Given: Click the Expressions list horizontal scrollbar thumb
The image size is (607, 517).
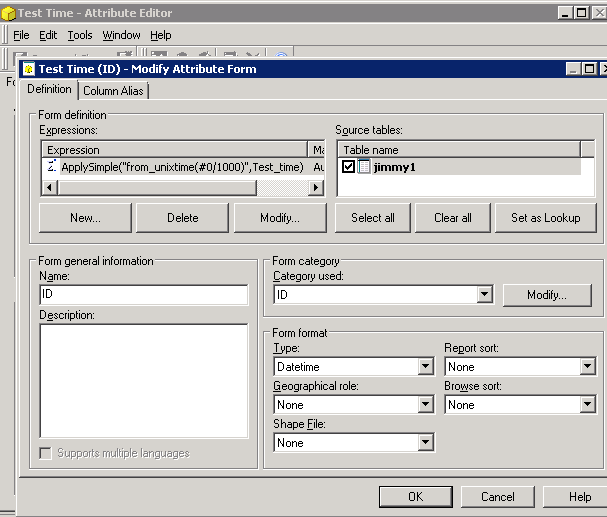Looking at the screenshot, I should [x=157, y=188].
